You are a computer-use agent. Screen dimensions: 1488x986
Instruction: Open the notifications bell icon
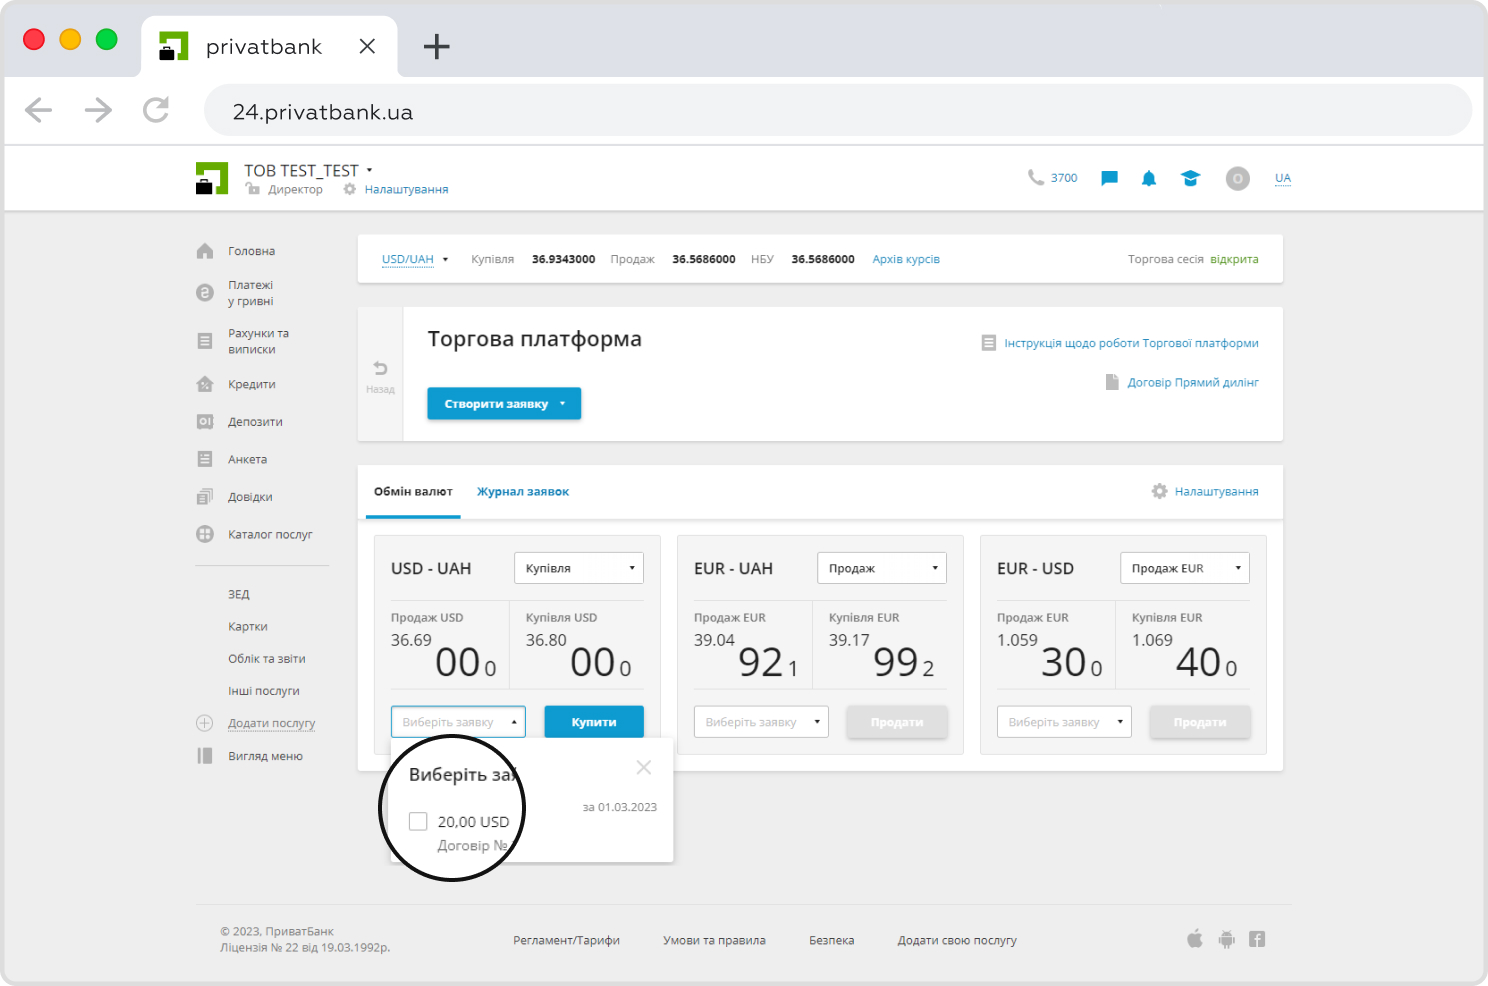[1149, 178]
